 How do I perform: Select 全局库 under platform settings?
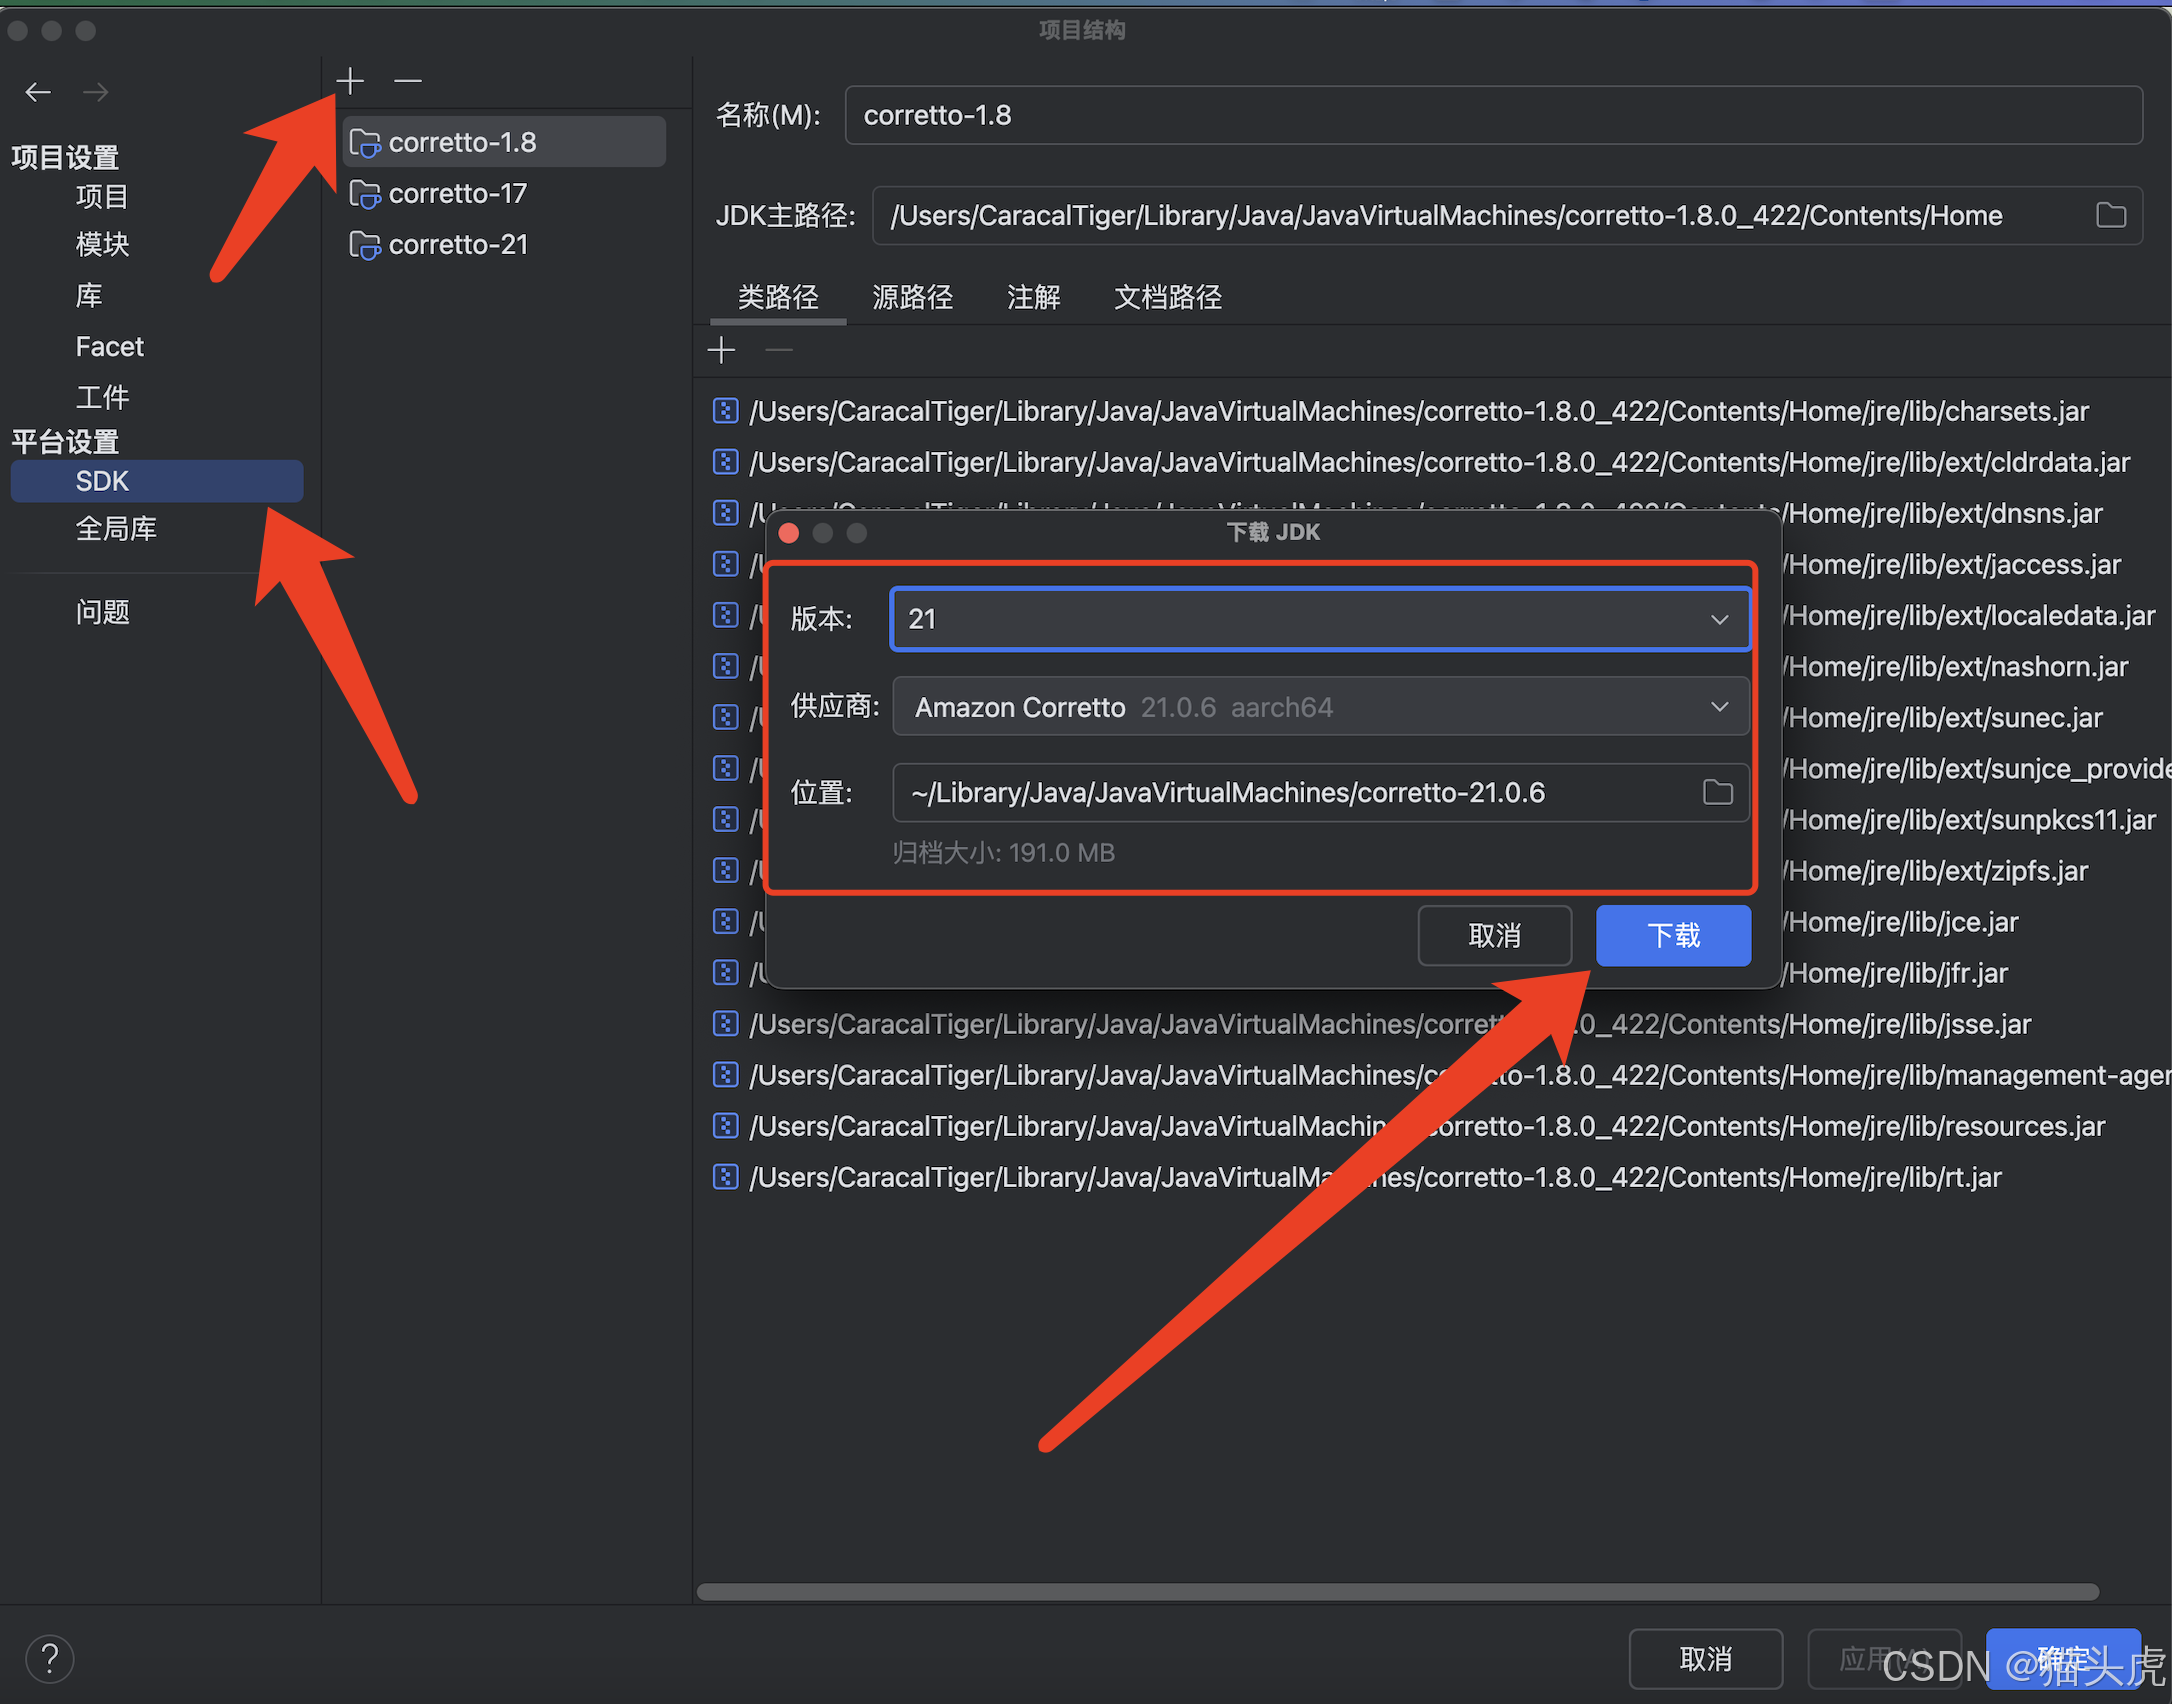coord(116,529)
